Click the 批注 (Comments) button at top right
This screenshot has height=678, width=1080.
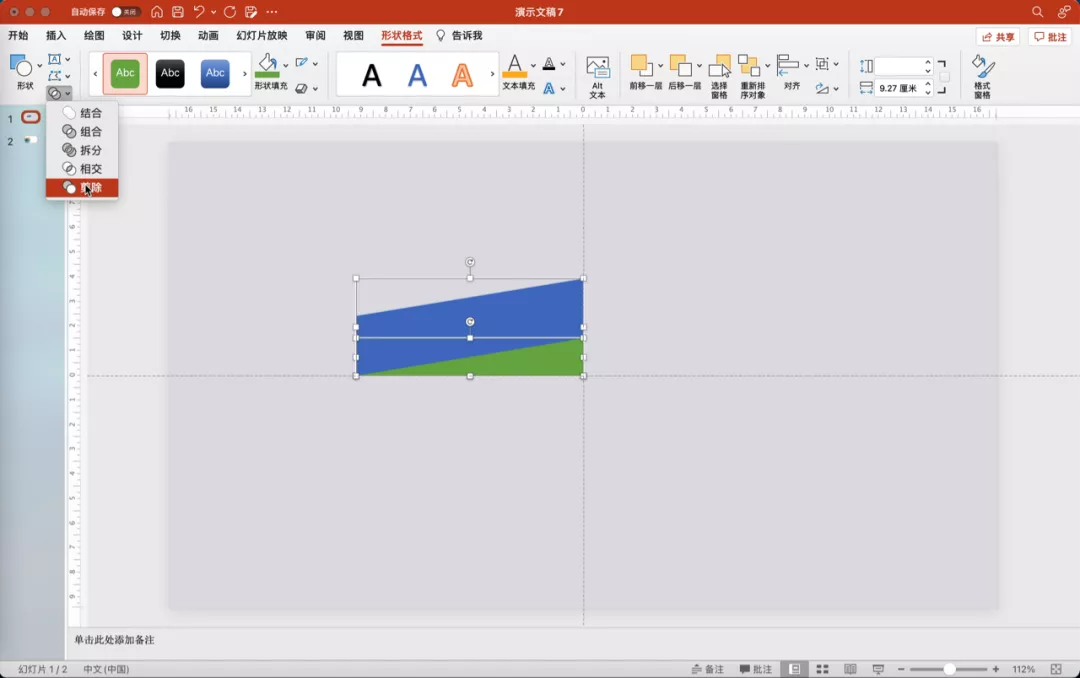1050,37
